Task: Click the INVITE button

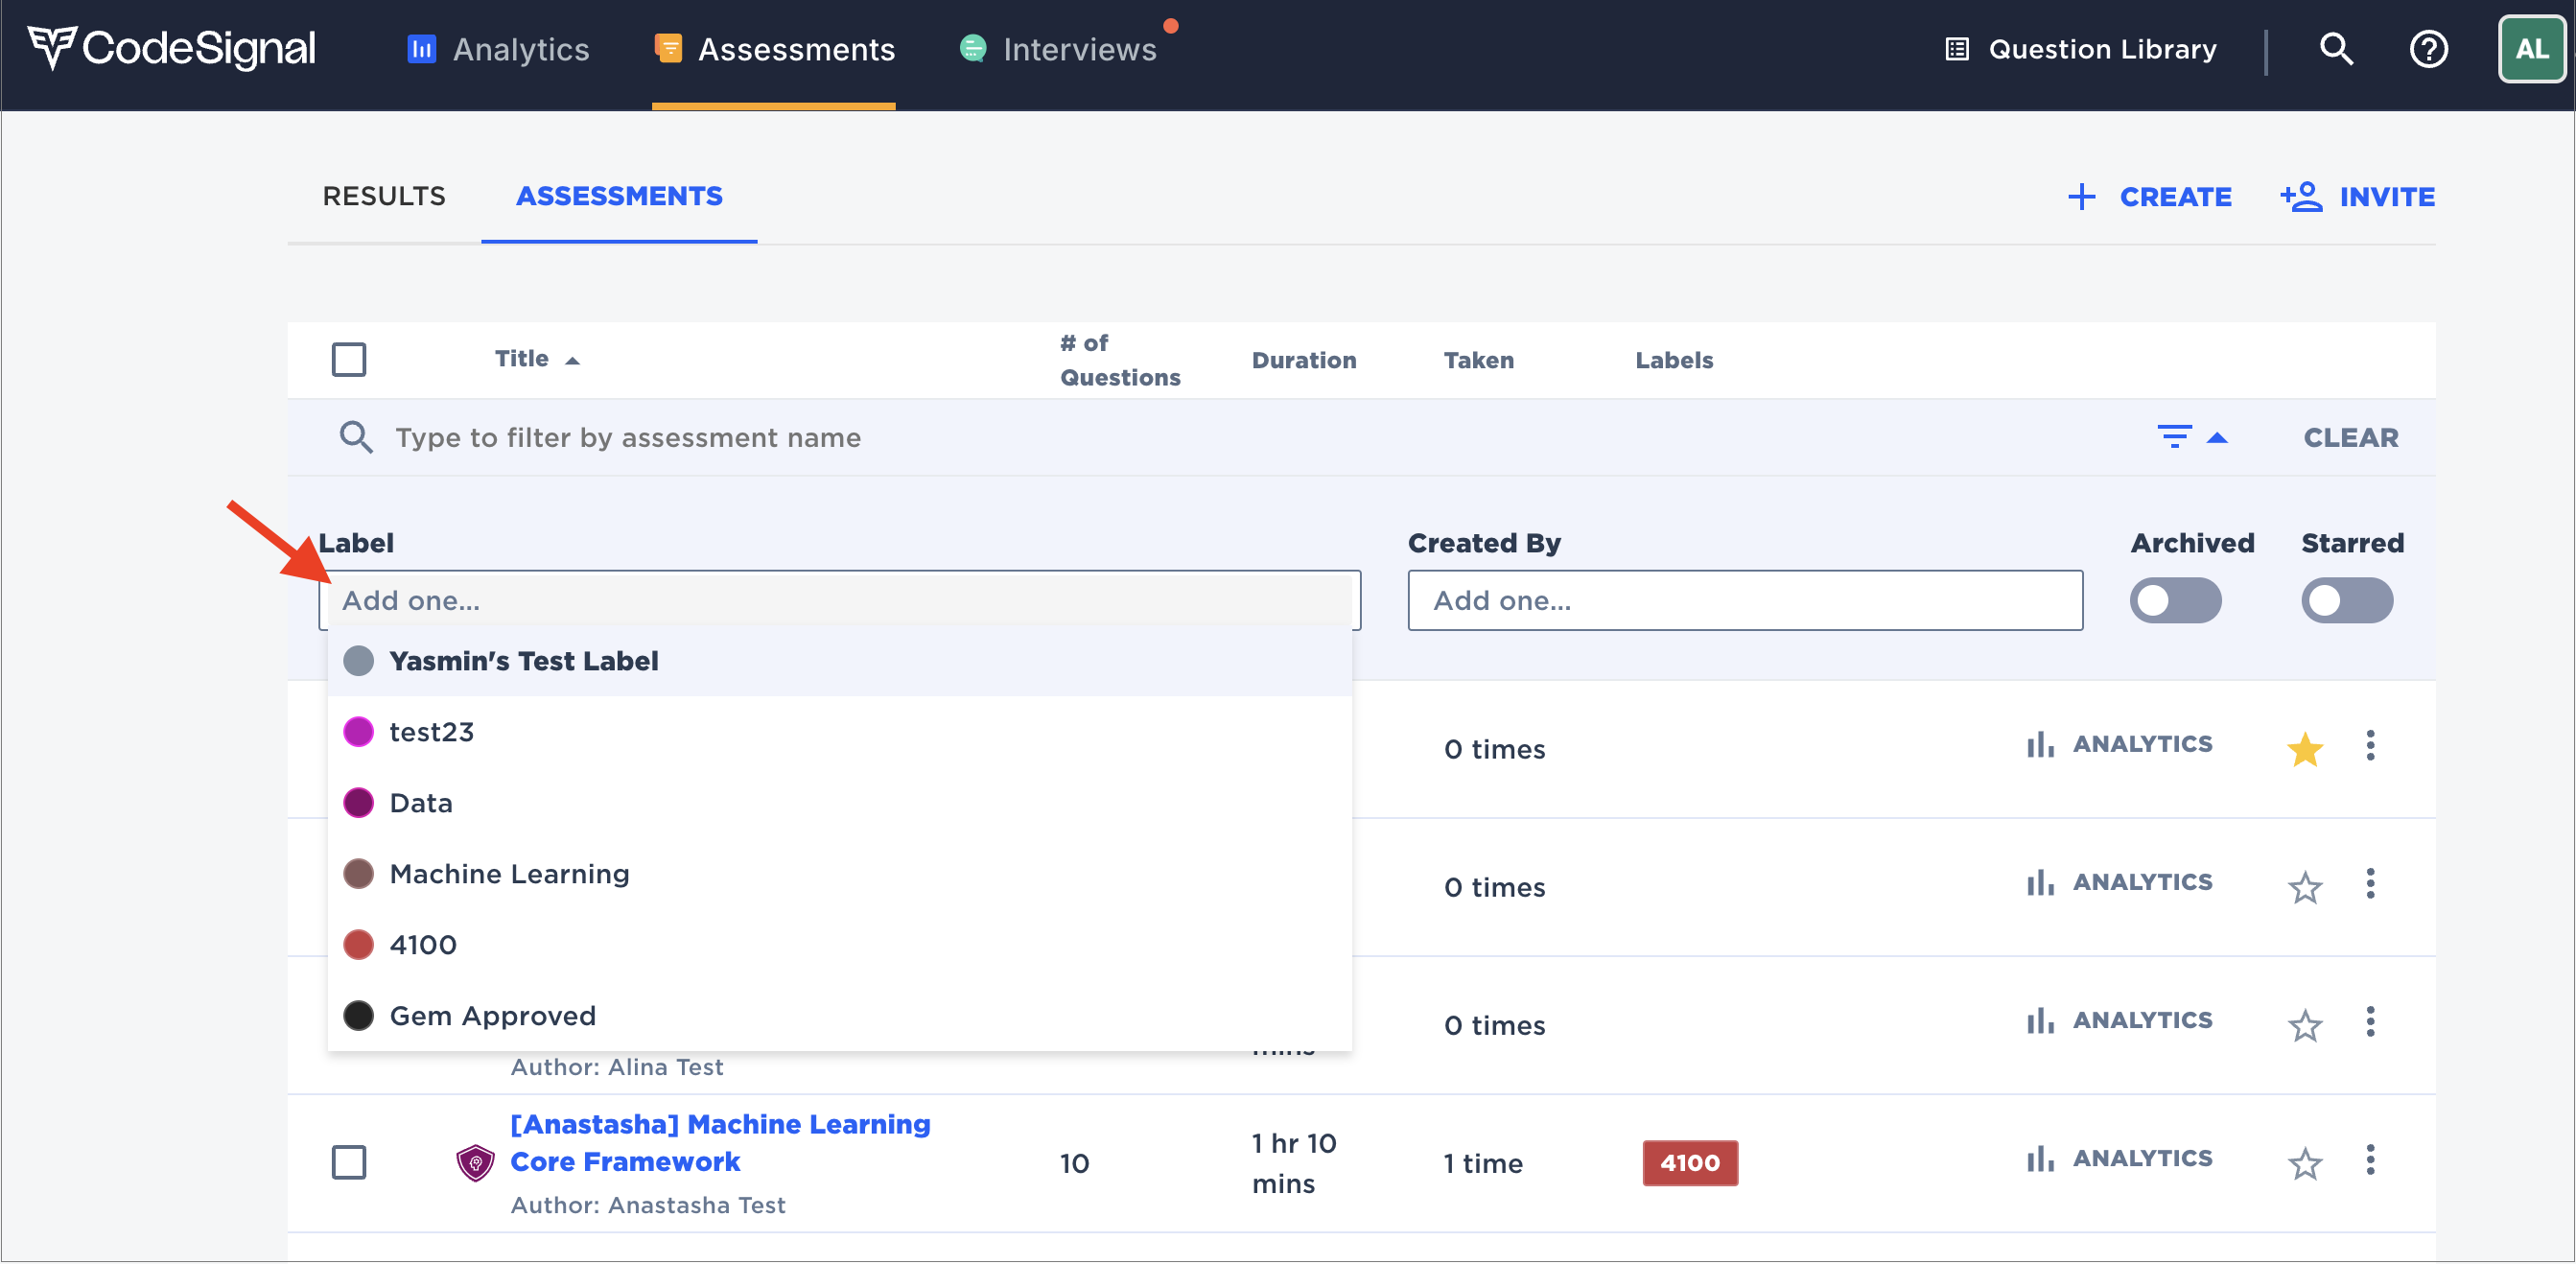Action: [x=2357, y=196]
